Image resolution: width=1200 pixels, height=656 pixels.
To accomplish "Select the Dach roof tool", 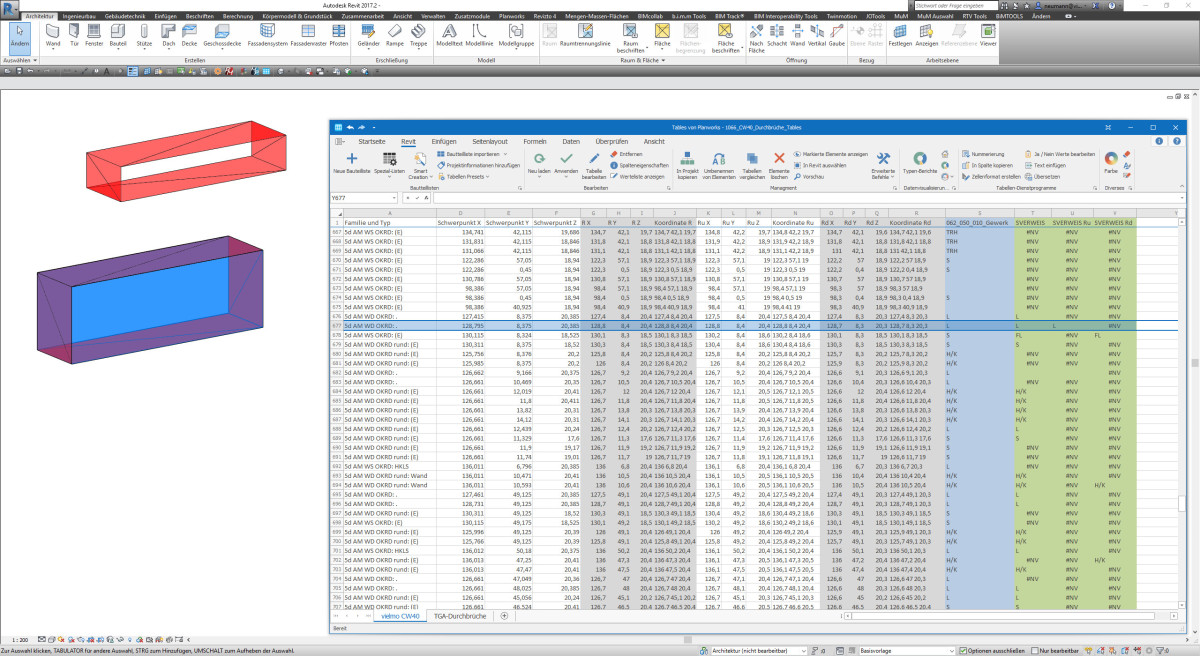I will pos(169,34).
